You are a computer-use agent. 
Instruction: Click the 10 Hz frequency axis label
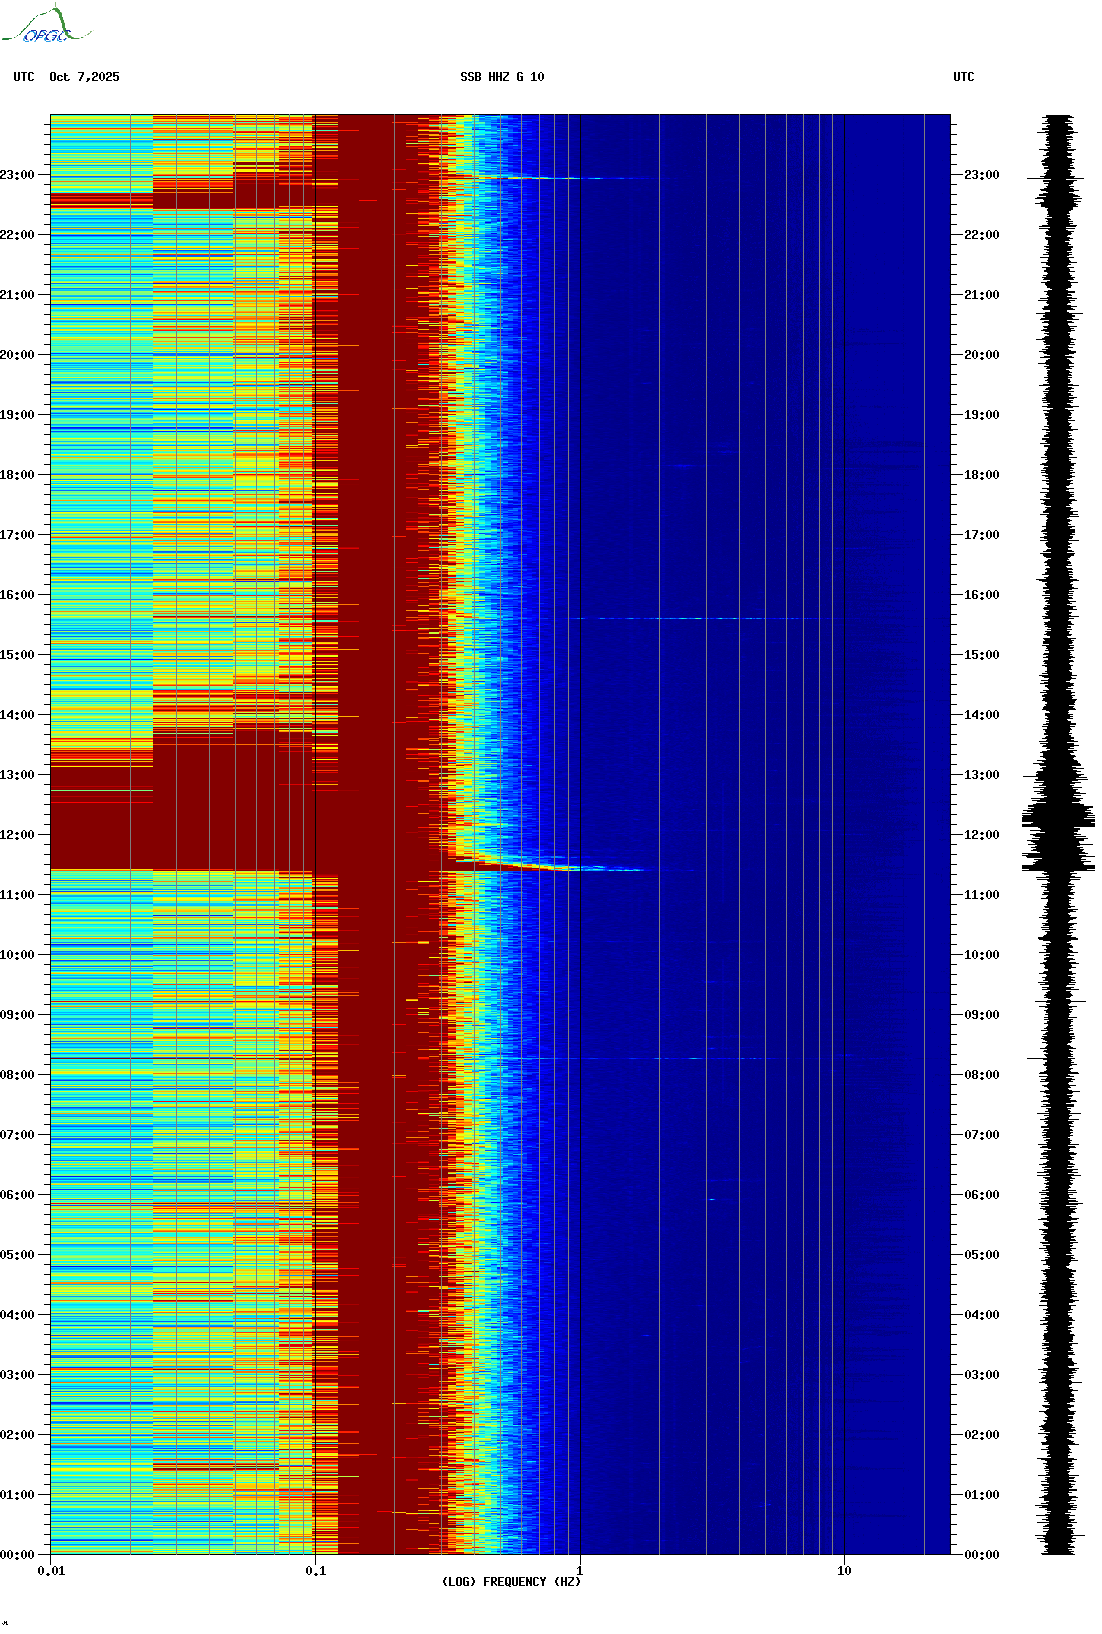coord(844,1571)
